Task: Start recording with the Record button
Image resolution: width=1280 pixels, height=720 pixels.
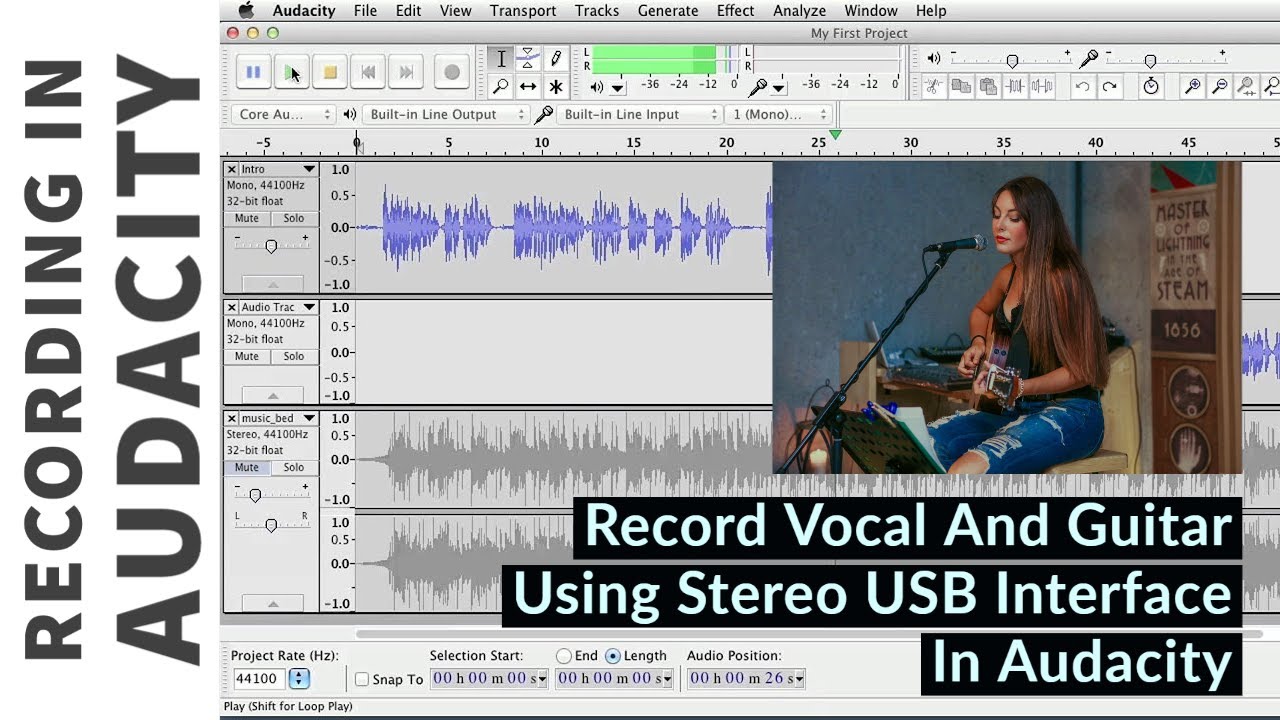Action: pyautogui.click(x=451, y=72)
